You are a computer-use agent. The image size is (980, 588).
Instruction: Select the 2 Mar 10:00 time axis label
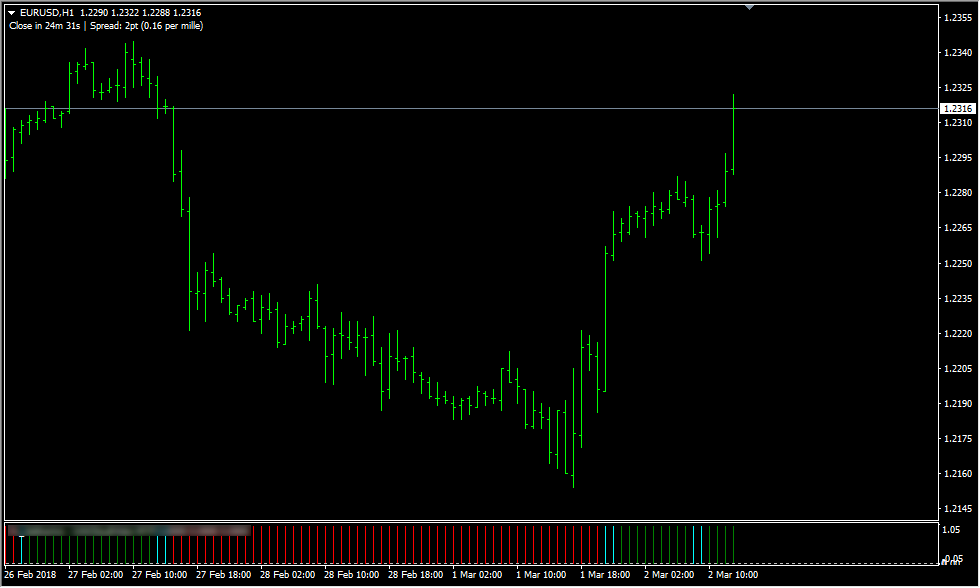tap(734, 575)
